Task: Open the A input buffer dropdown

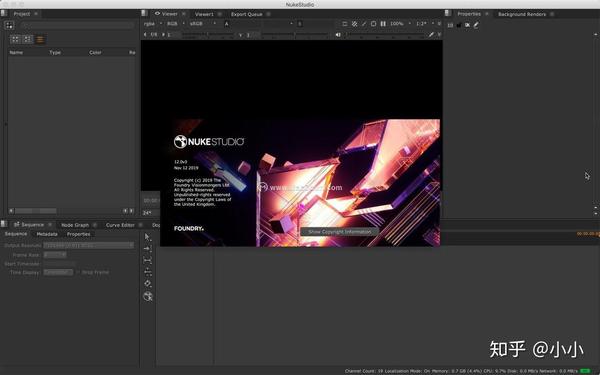Action: tap(259, 24)
